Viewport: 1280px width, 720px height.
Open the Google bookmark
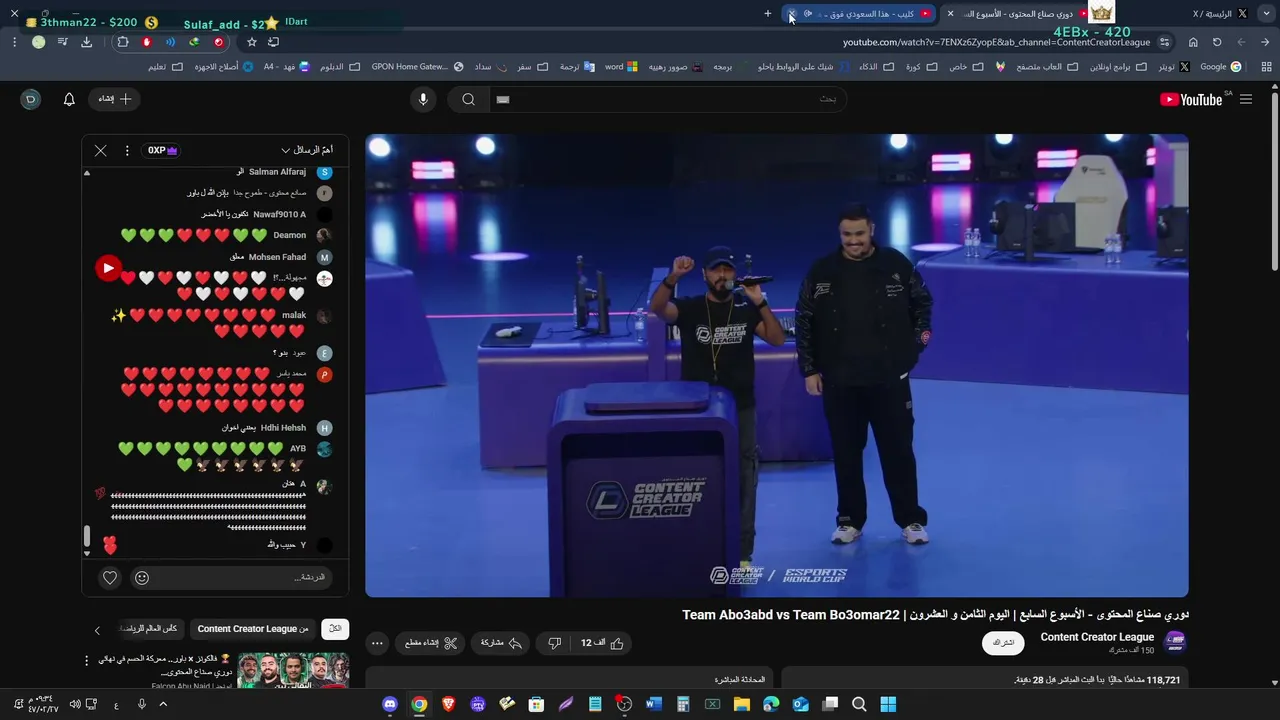pyautogui.click(x=1221, y=67)
